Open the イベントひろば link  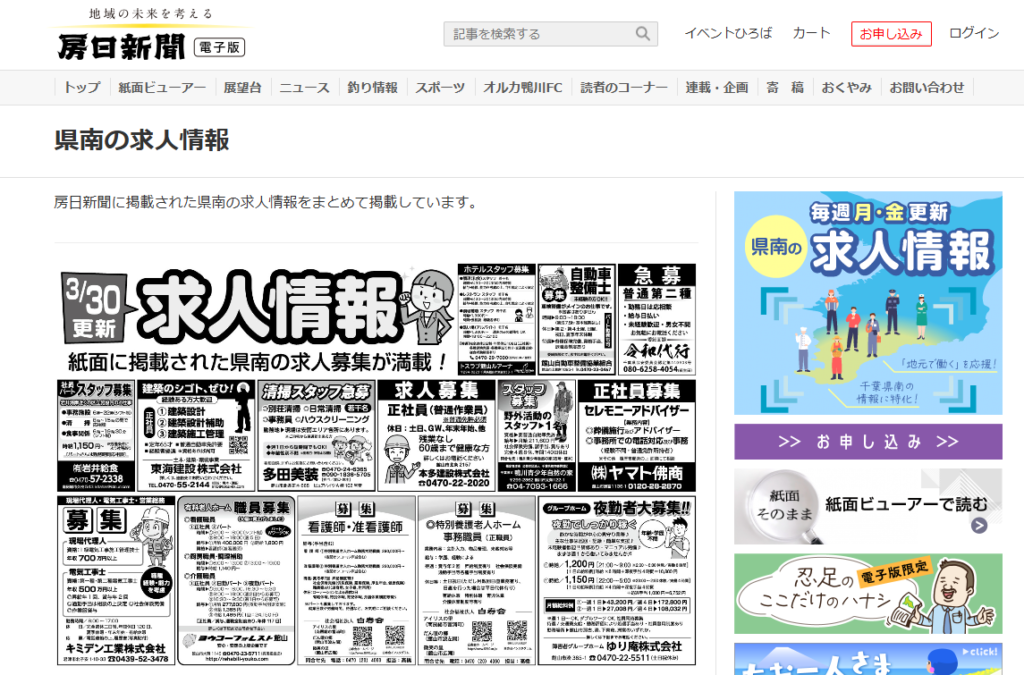tap(728, 33)
